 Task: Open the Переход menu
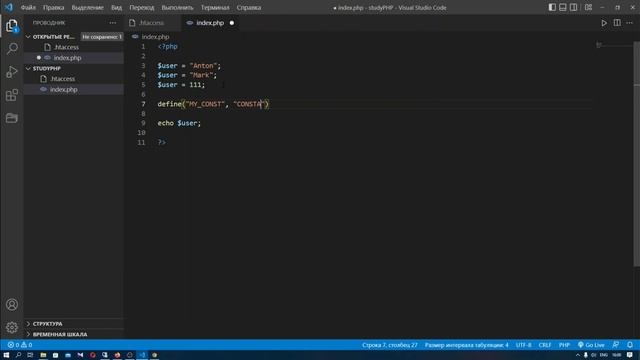click(x=142, y=7)
